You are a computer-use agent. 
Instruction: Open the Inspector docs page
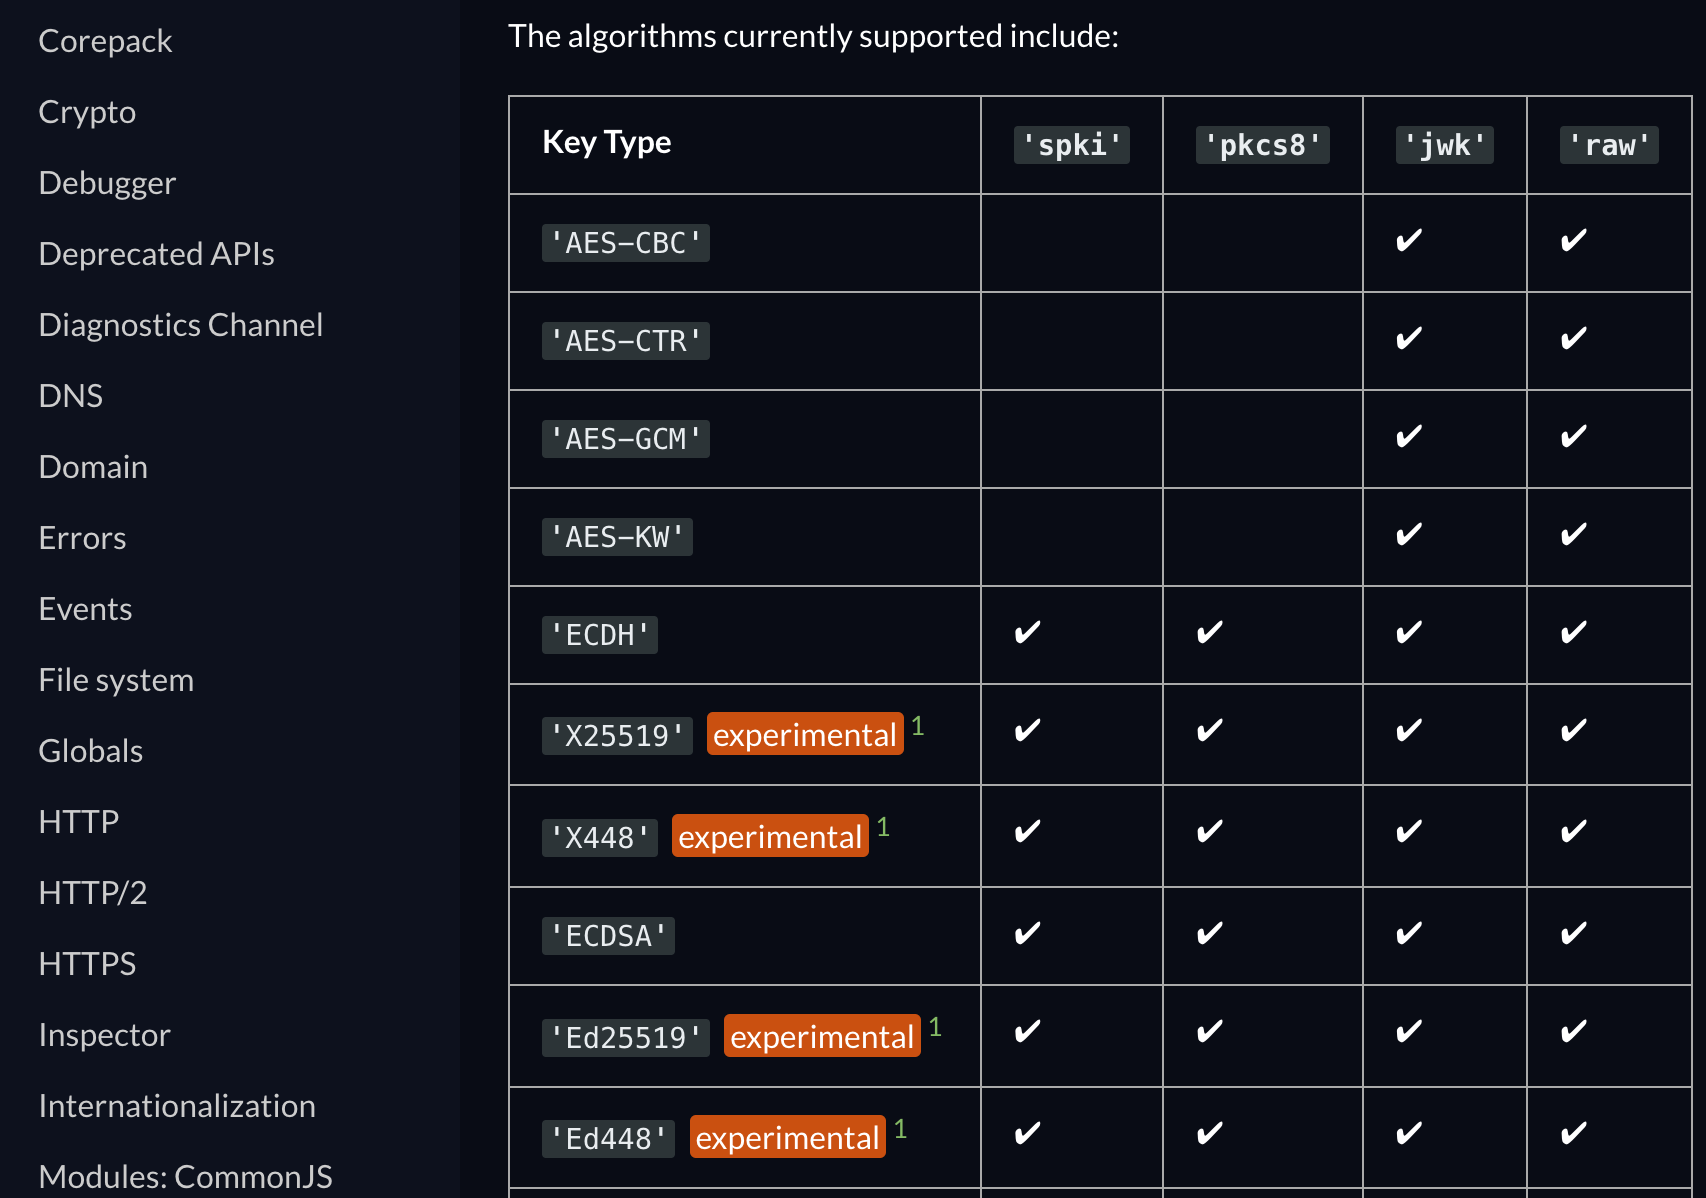(x=104, y=1035)
